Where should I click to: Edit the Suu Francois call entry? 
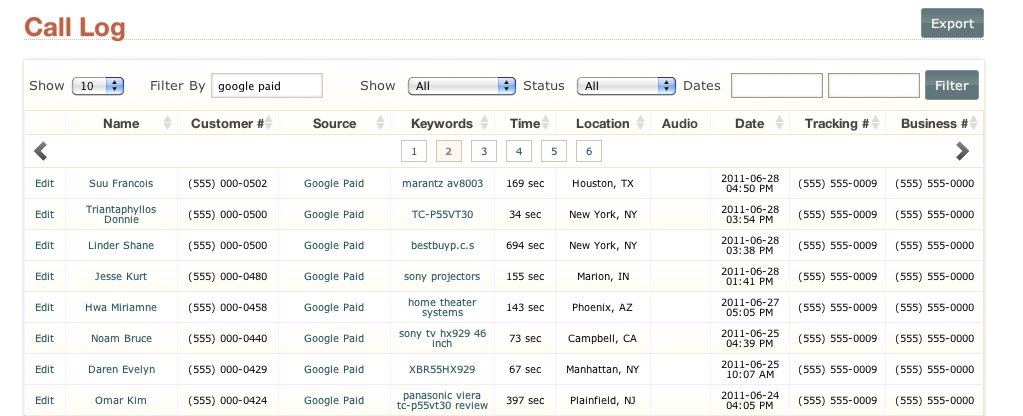click(x=44, y=184)
